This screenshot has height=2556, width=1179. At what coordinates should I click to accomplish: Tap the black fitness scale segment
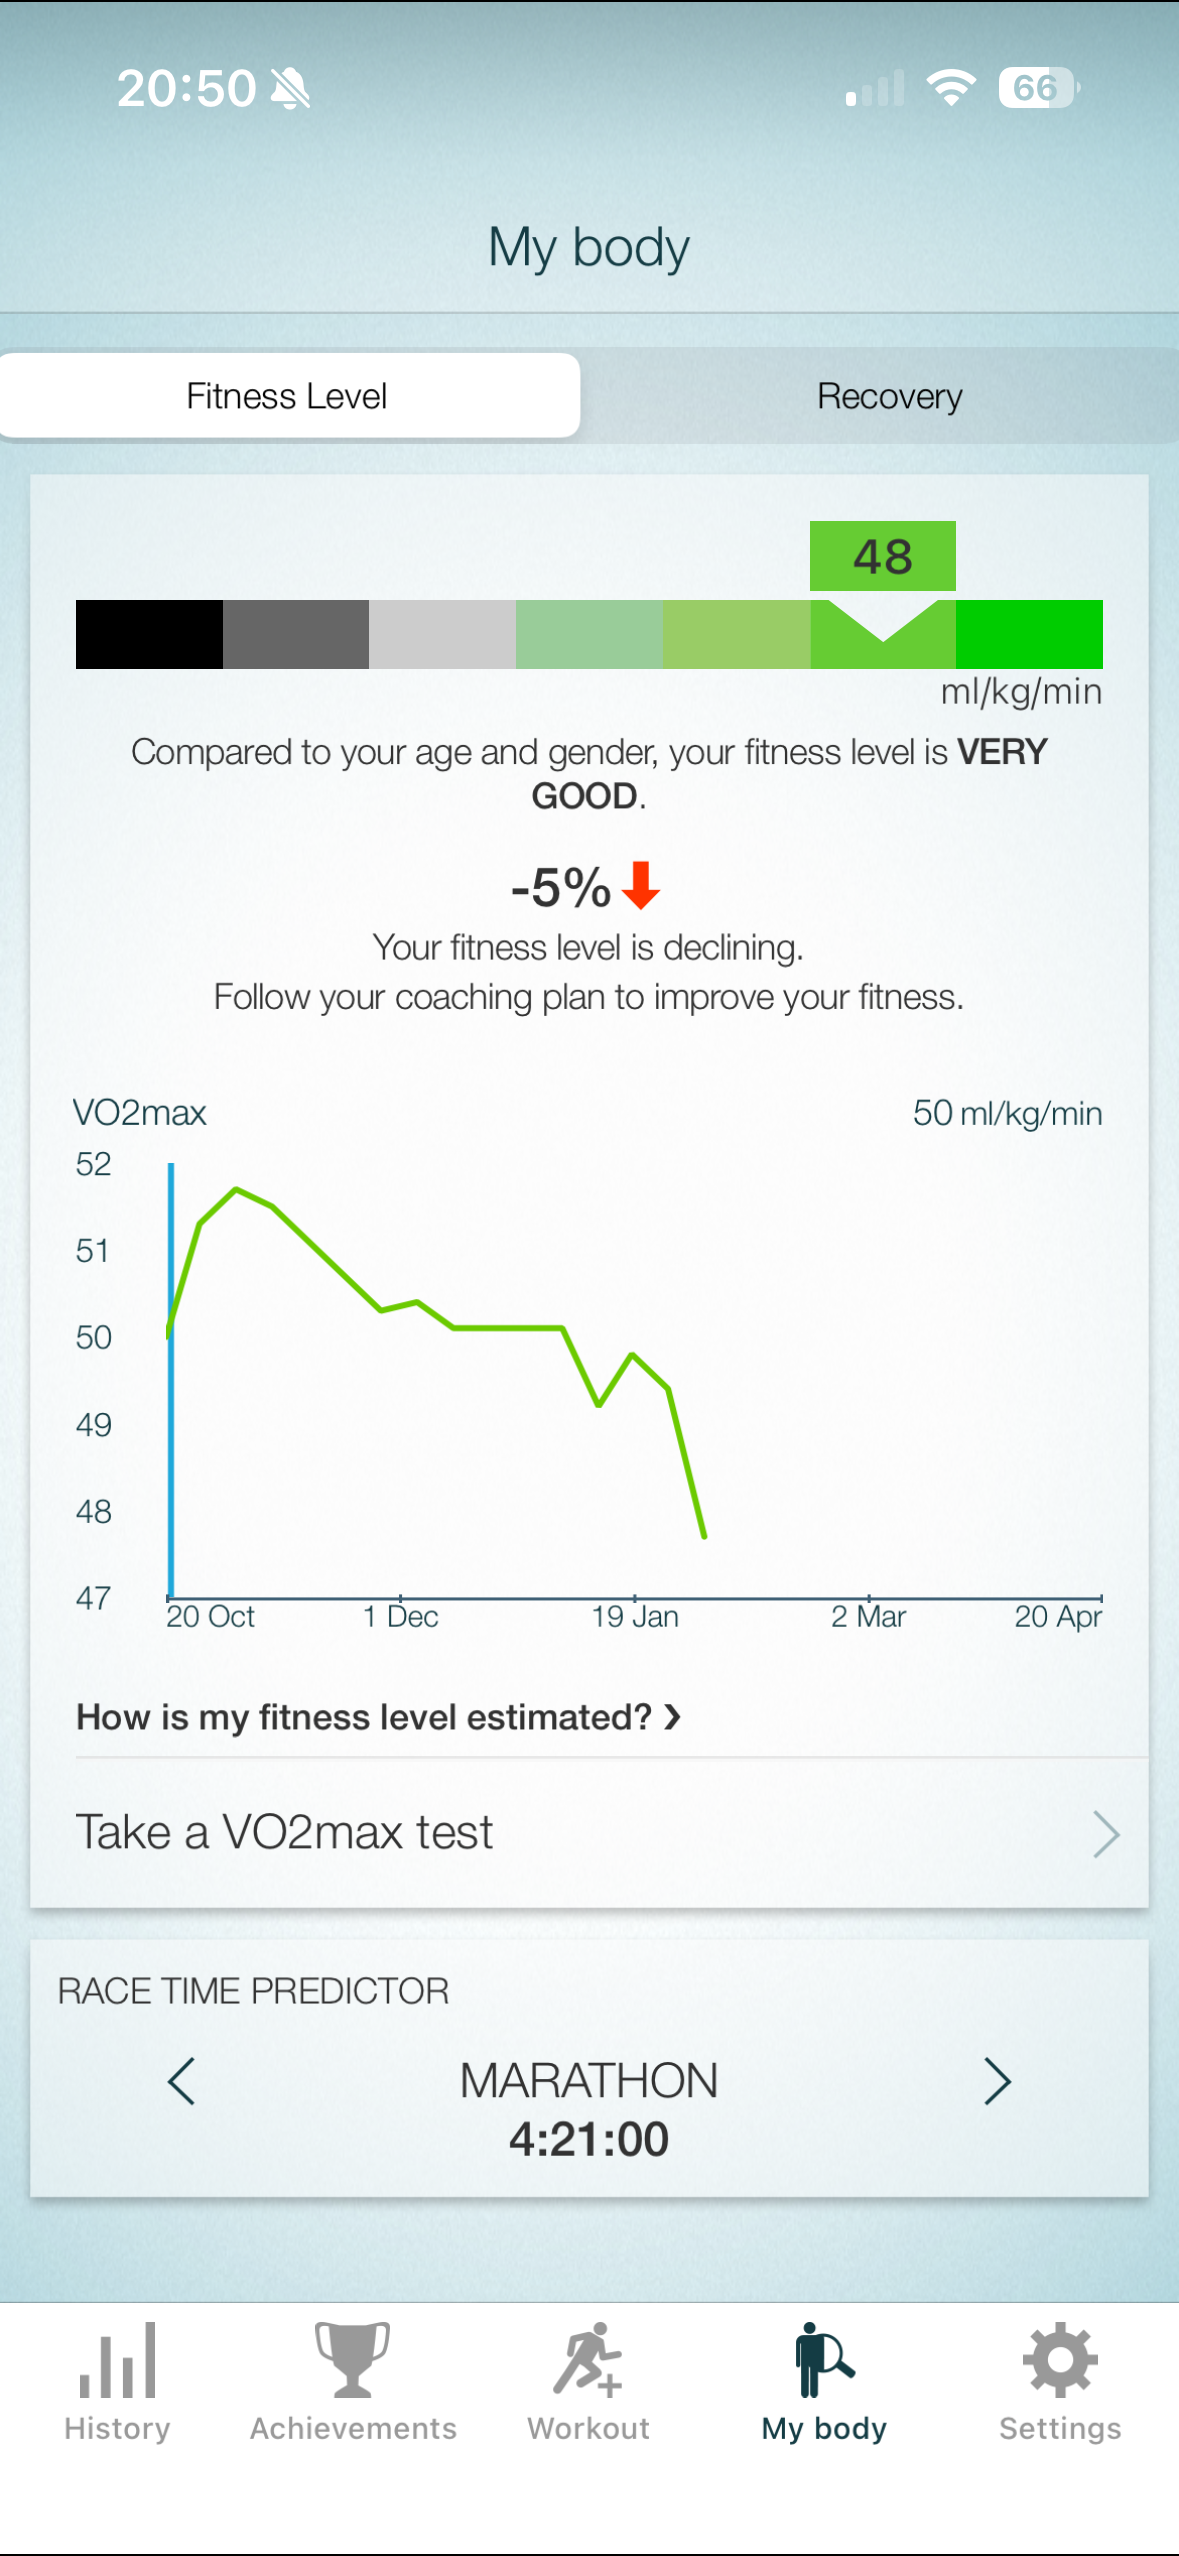(x=149, y=634)
